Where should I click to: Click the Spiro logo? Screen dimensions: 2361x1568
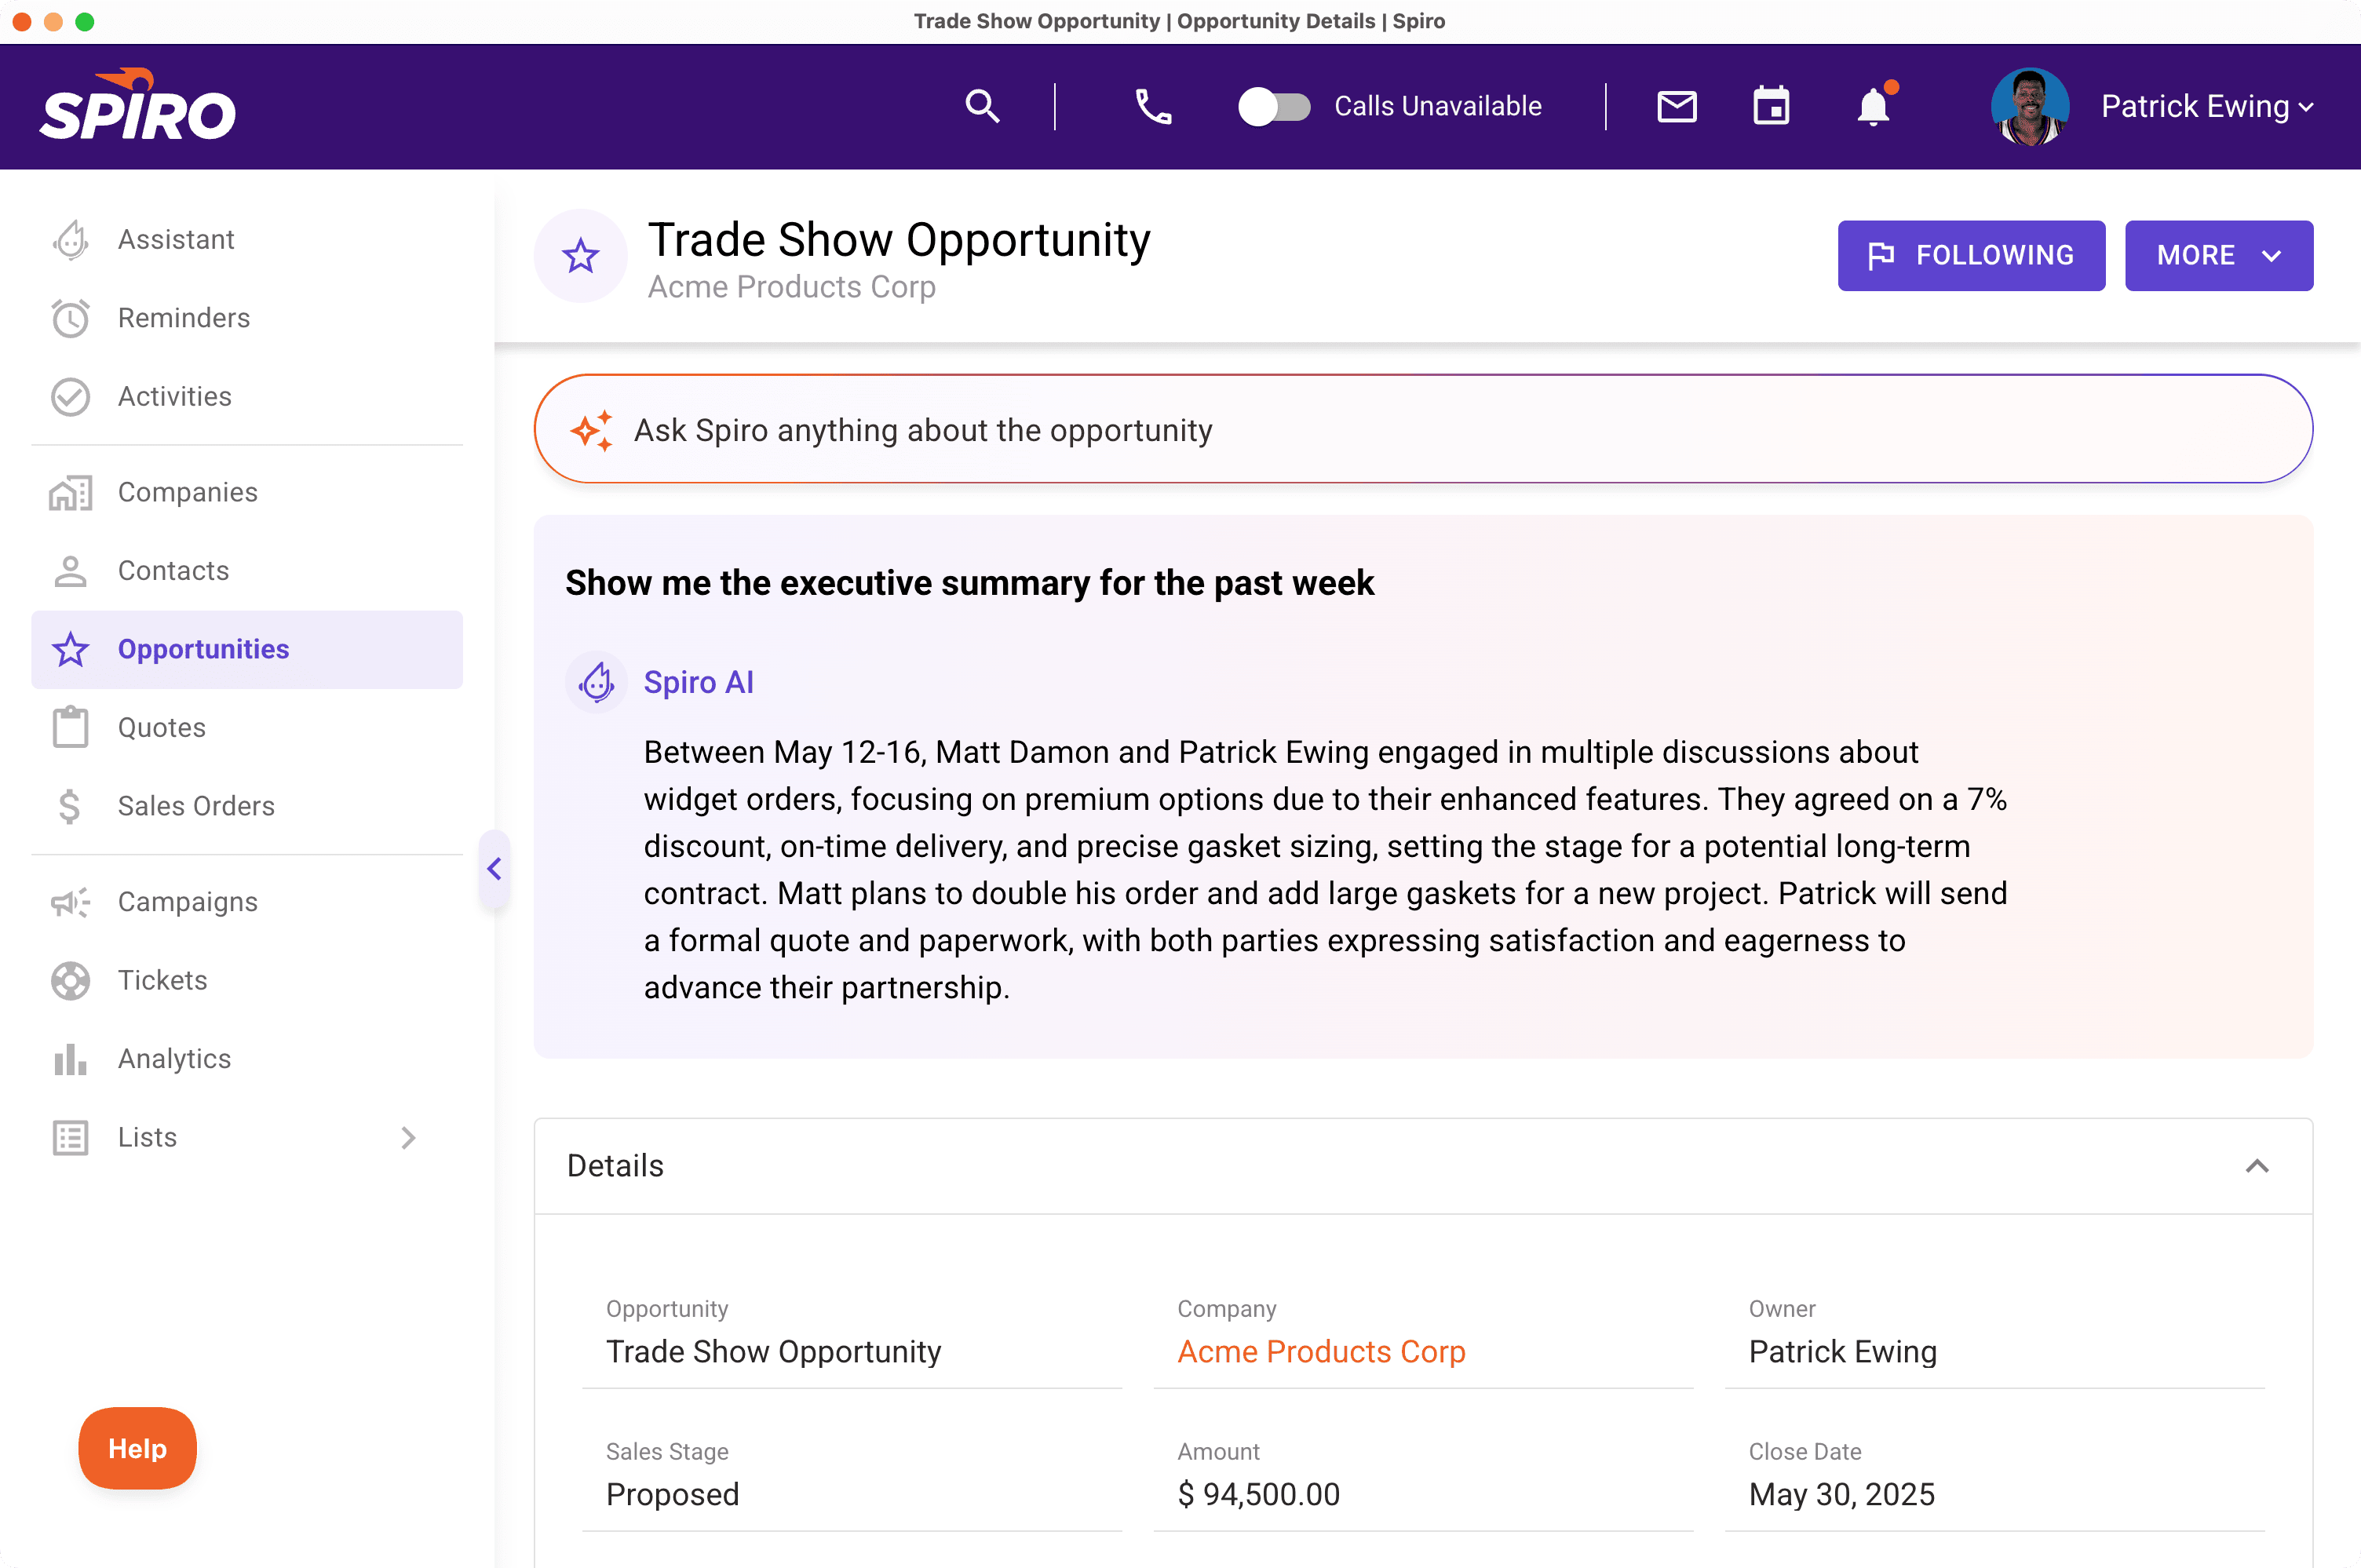click(137, 105)
